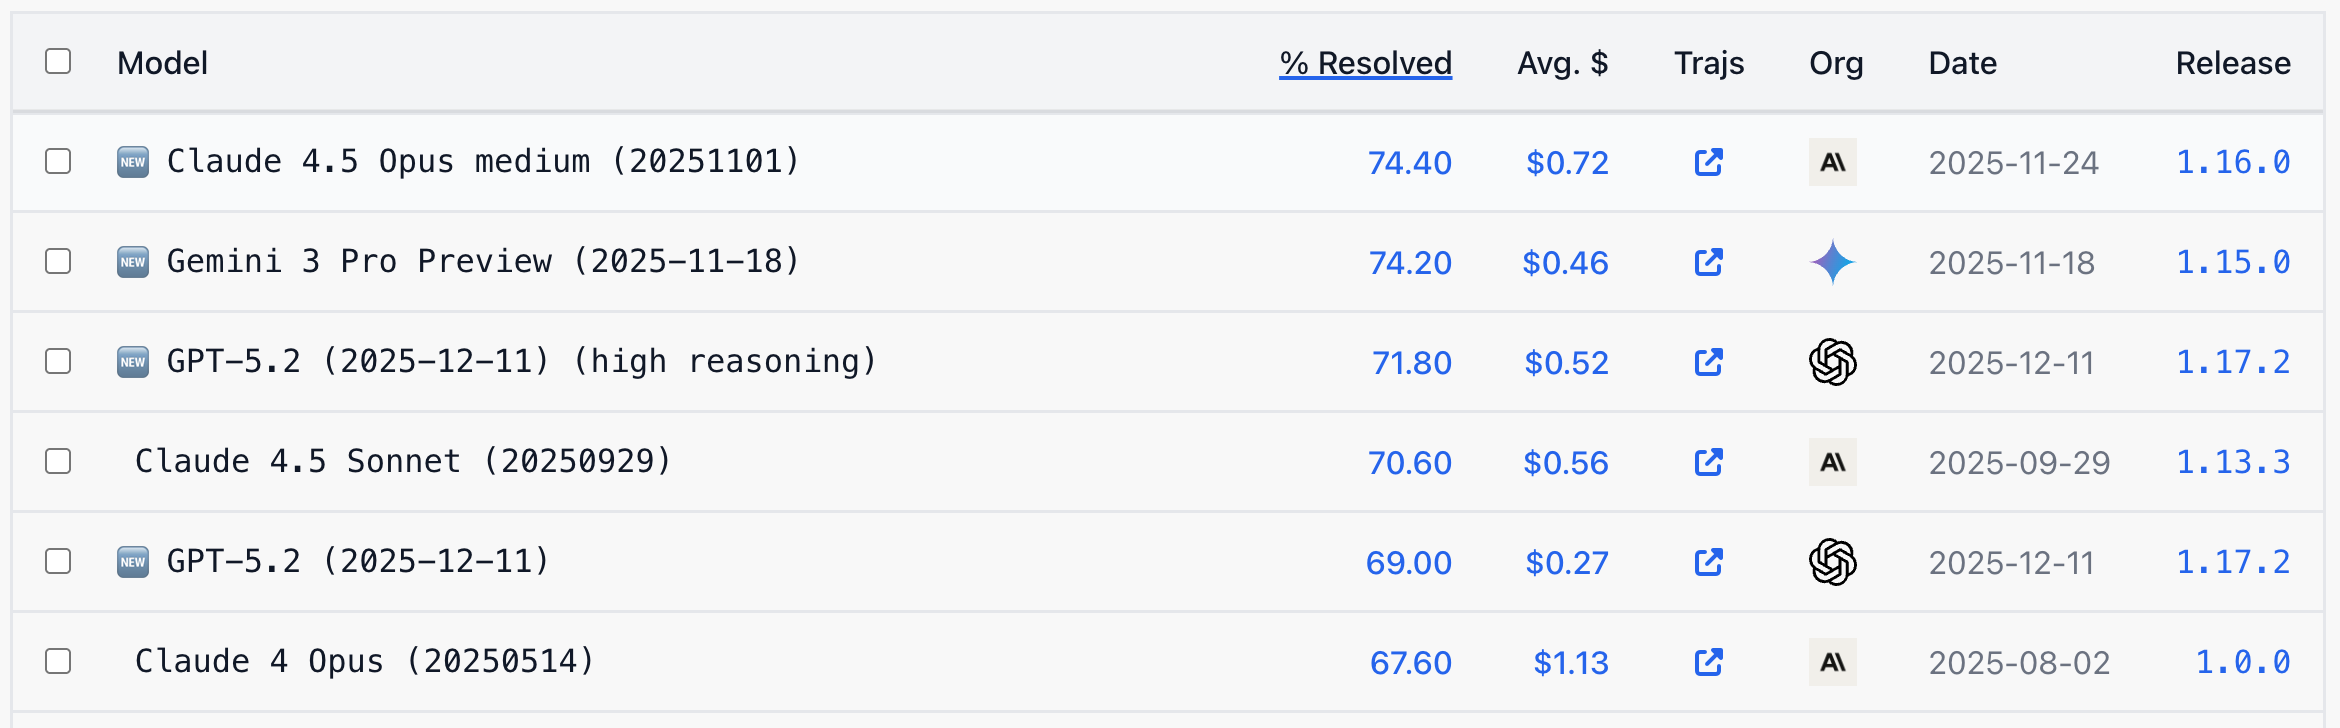The width and height of the screenshot is (2340, 728).
Task: Open trajectories for Gemini 3 Pro Preview
Action: (x=1709, y=262)
